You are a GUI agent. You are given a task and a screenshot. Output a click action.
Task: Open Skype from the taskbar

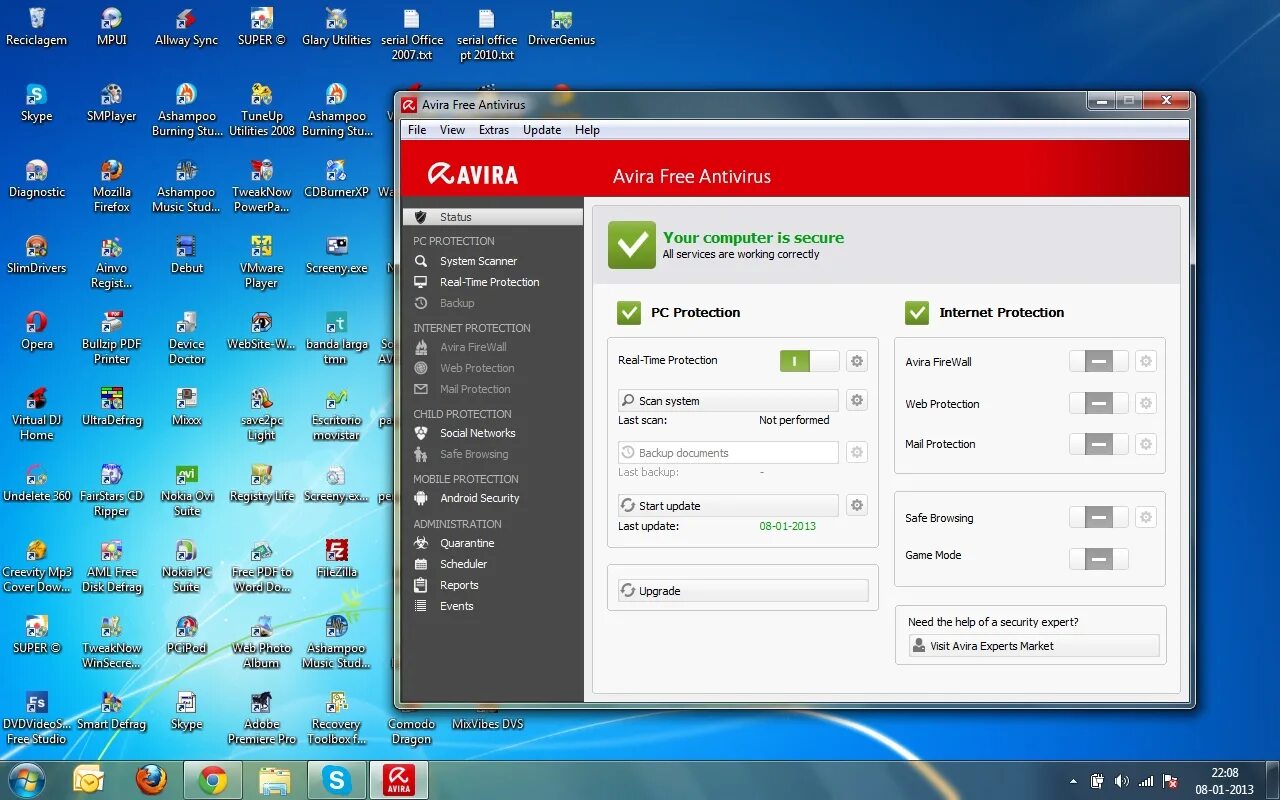pyautogui.click(x=337, y=780)
